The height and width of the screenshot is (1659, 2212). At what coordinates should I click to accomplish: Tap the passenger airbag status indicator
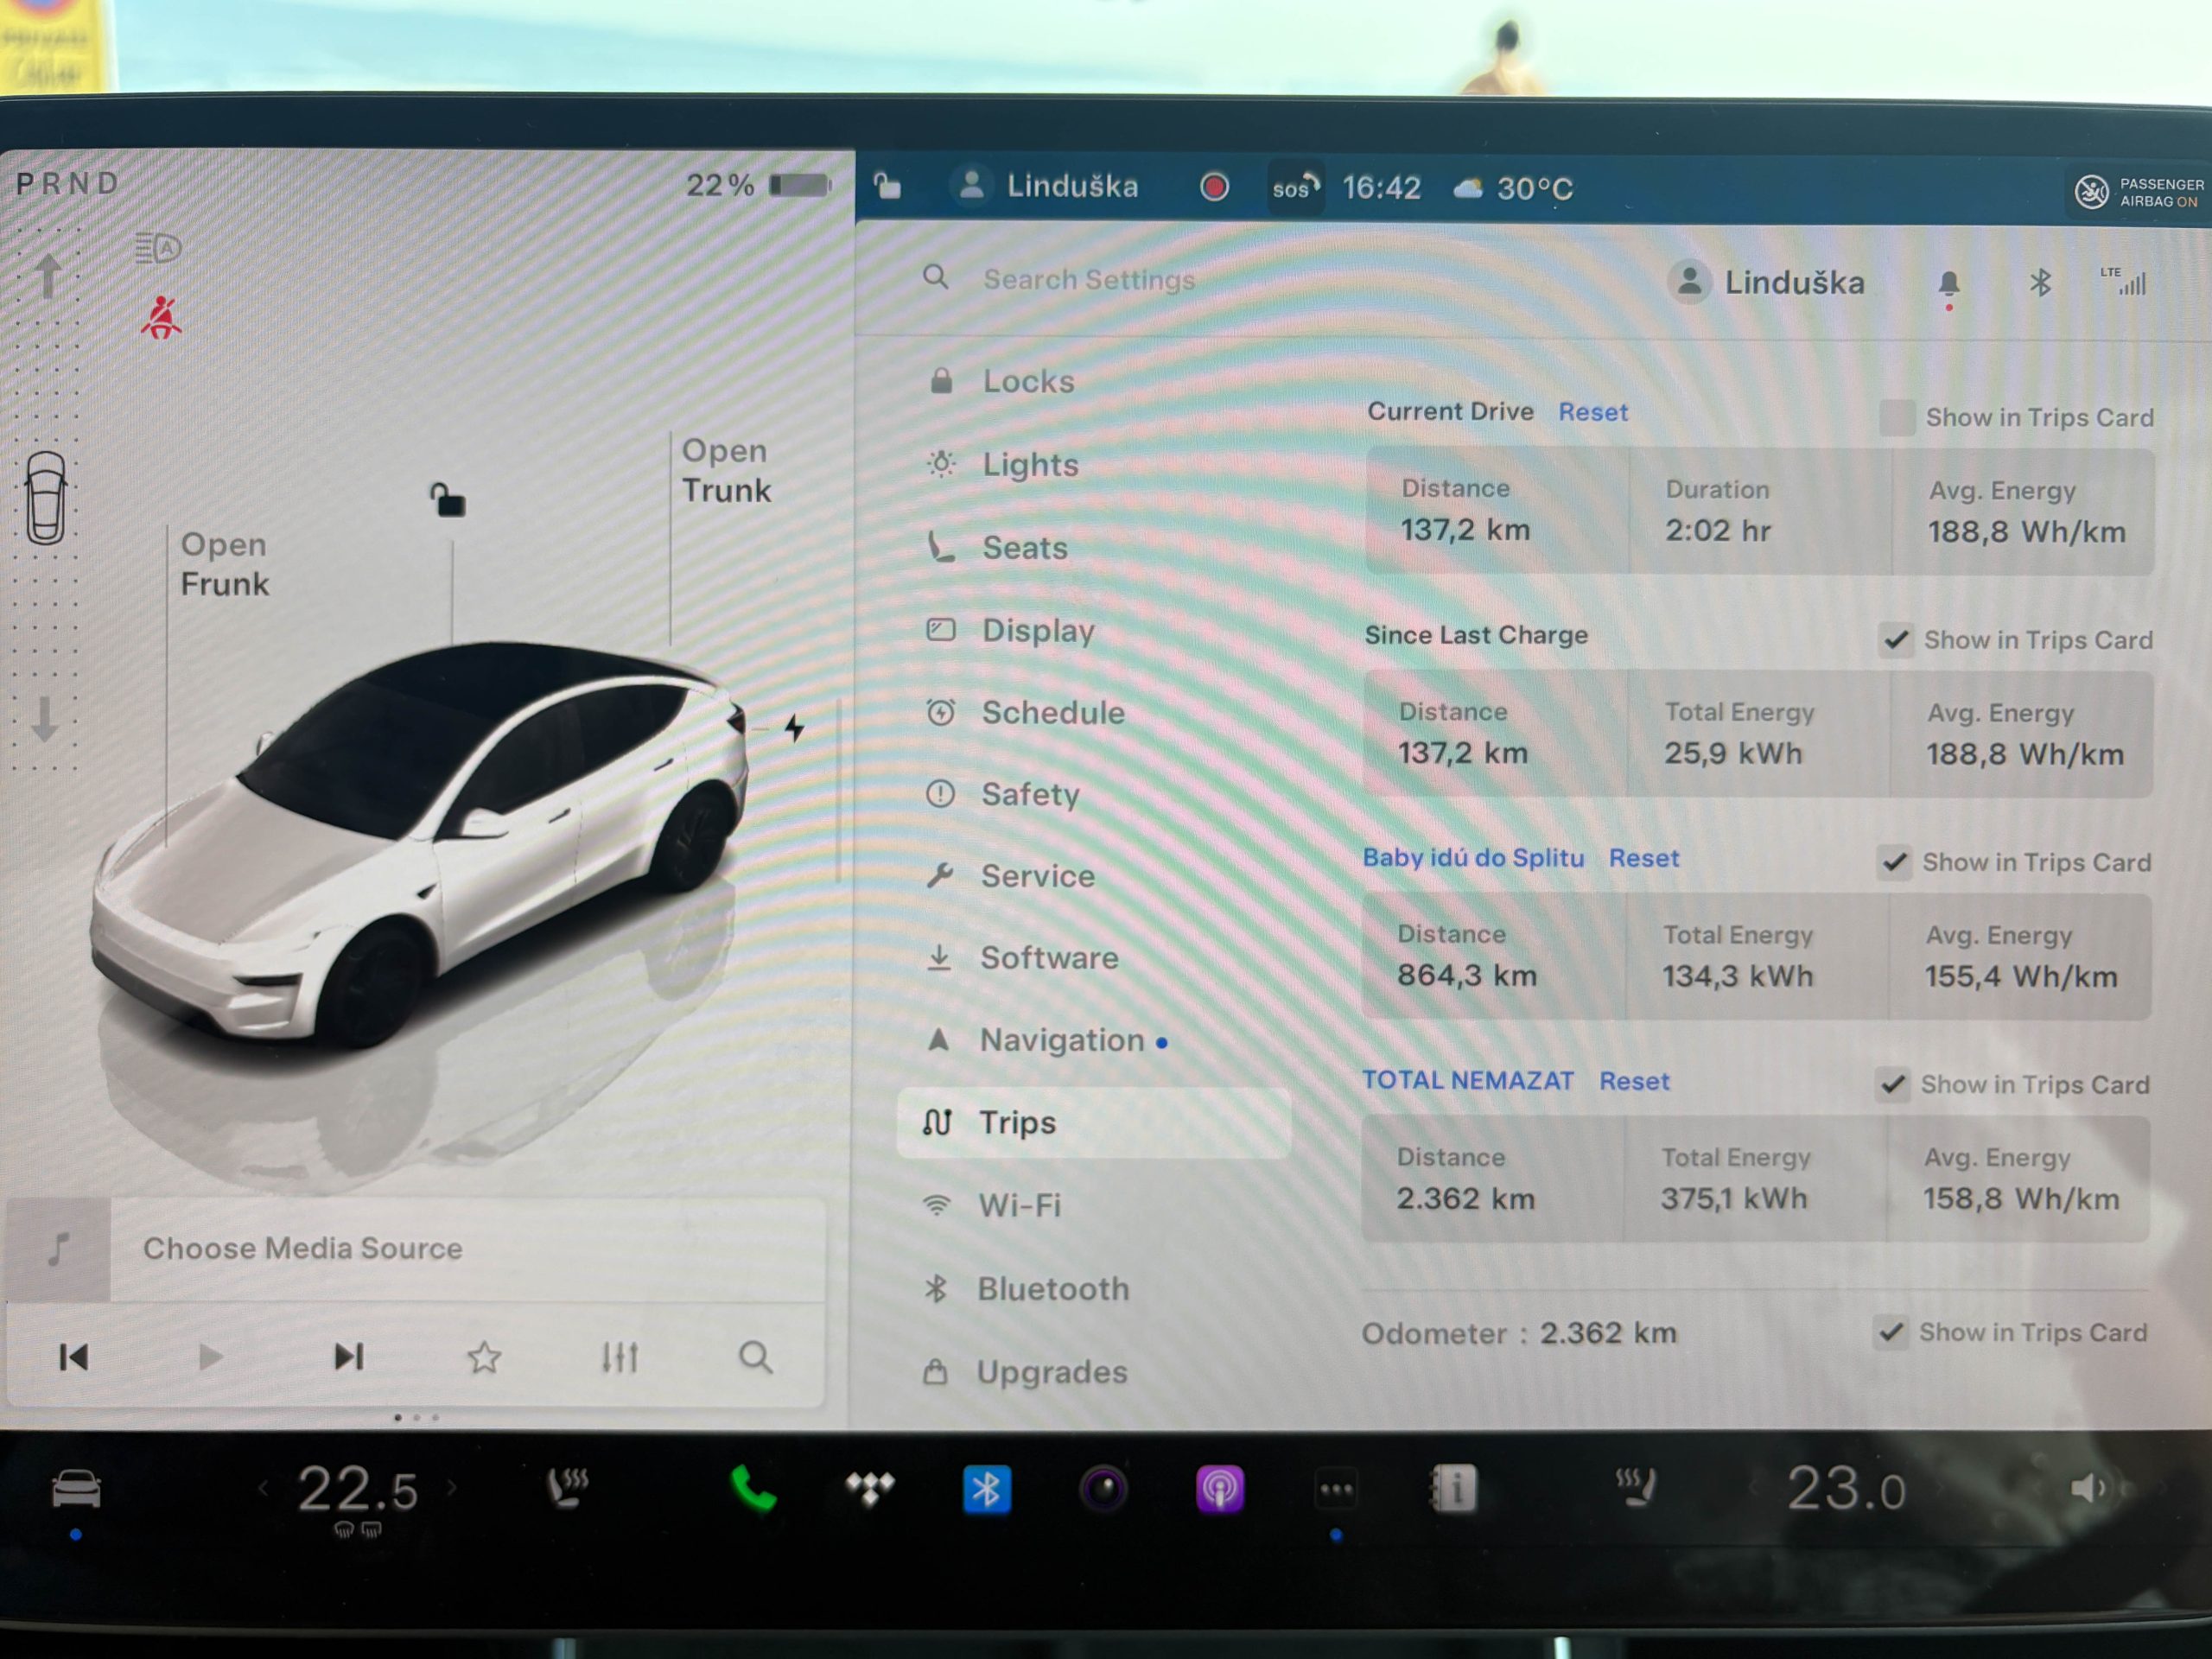[x=2140, y=191]
